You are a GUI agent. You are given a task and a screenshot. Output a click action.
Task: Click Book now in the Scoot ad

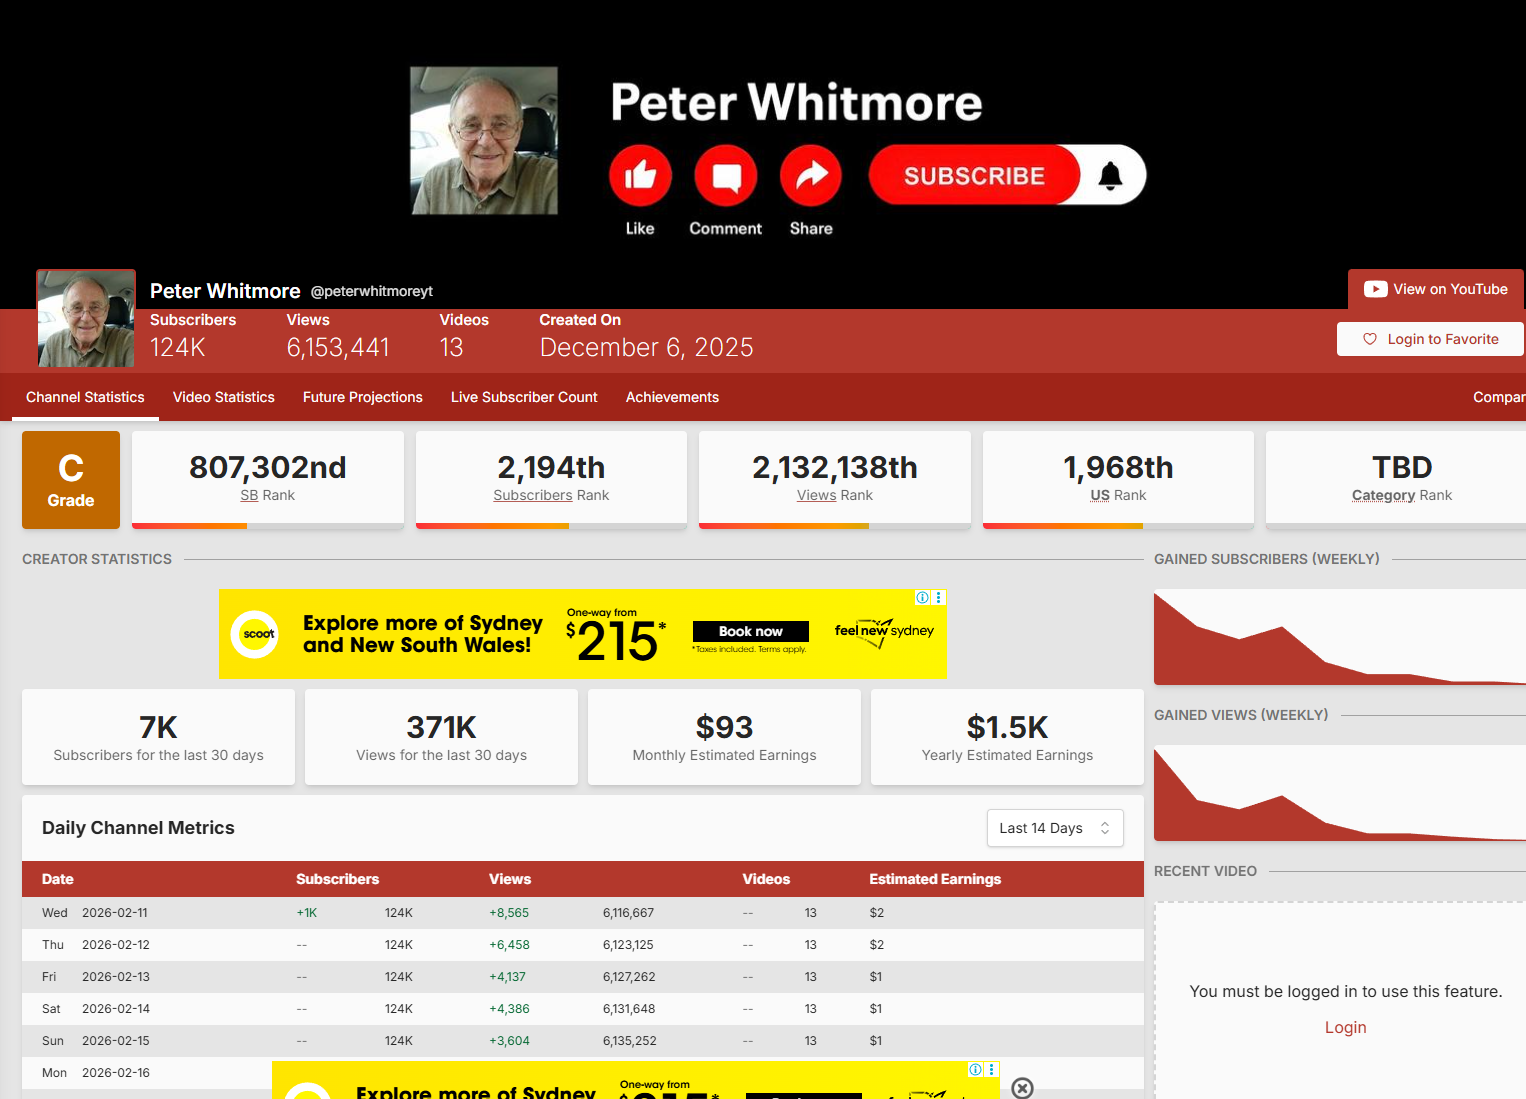pyautogui.click(x=750, y=631)
